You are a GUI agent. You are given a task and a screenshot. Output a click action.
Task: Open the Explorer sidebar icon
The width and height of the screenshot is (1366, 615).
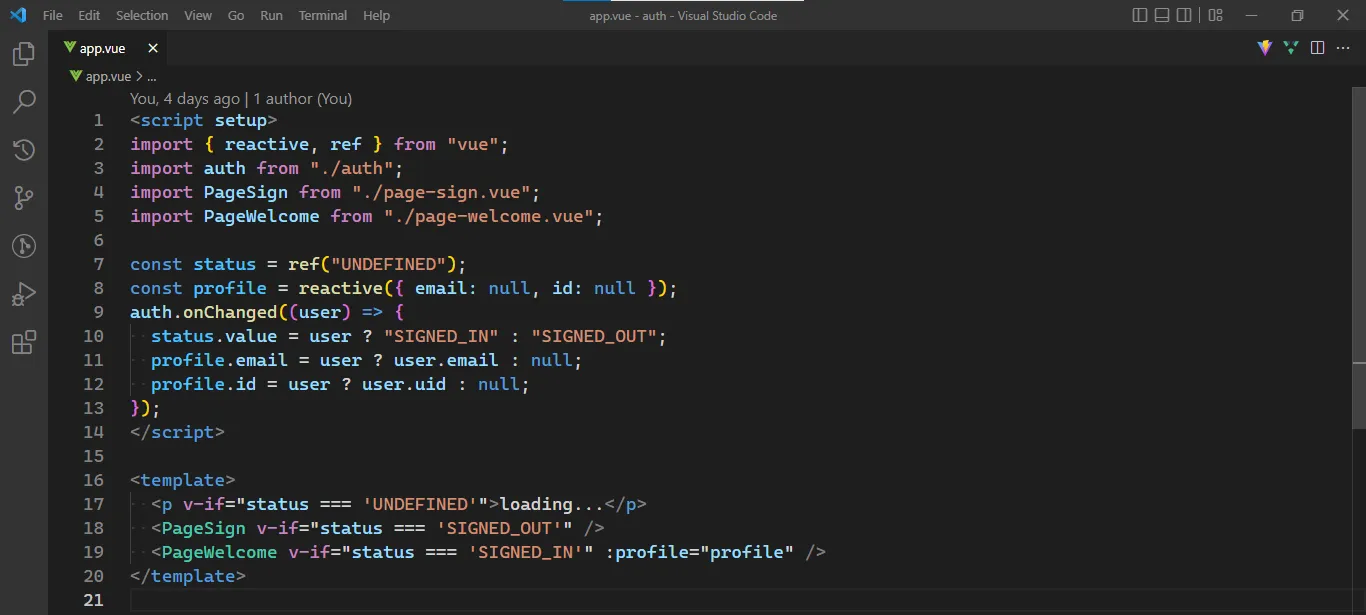coord(25,54)
